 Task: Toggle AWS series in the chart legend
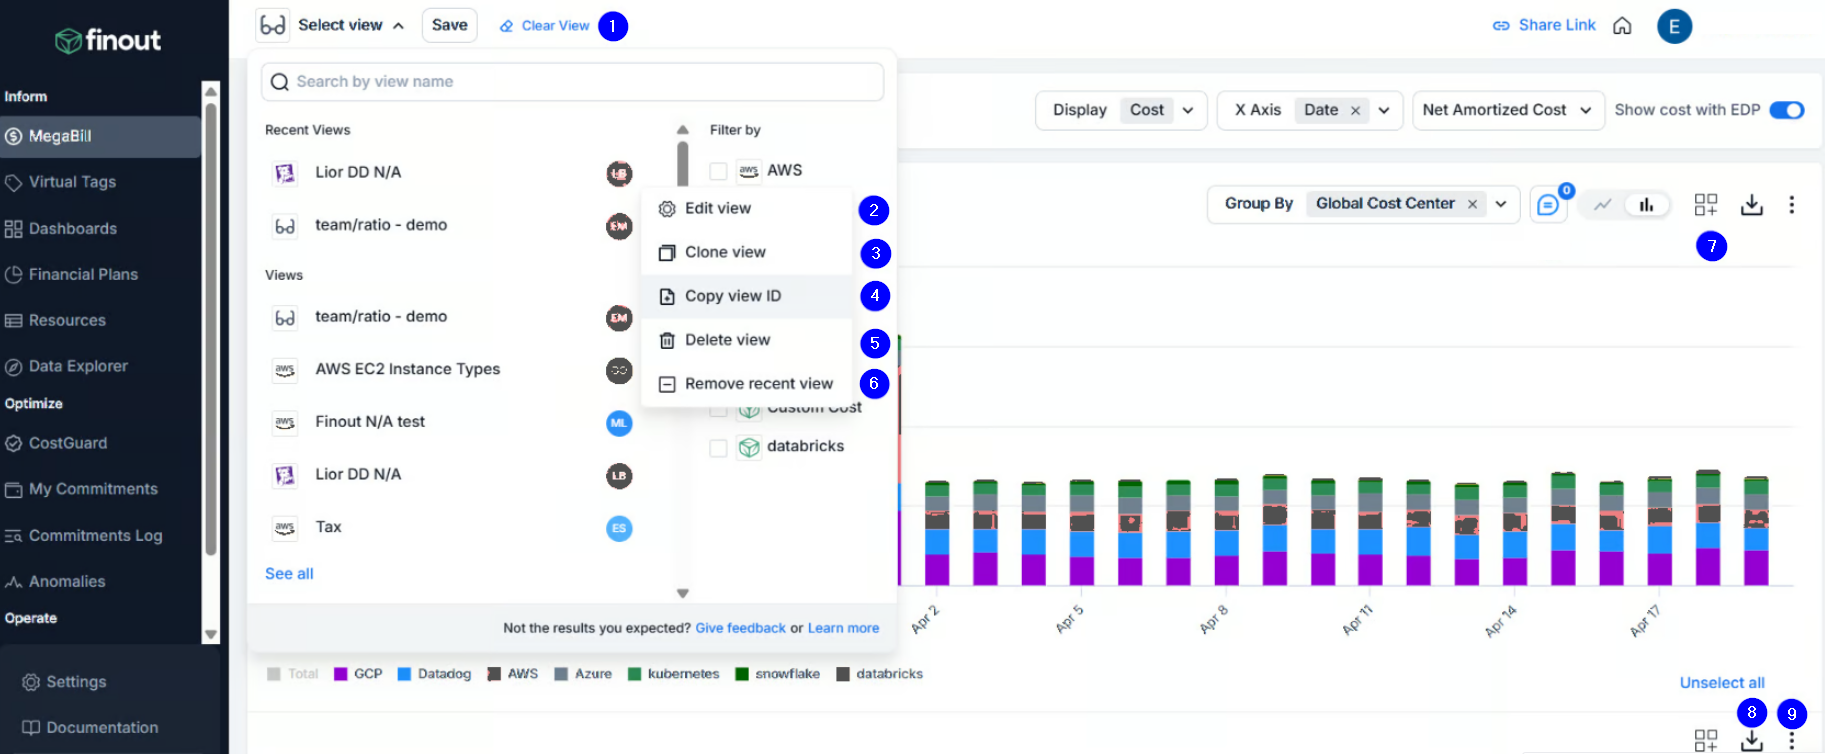(512, 674)
